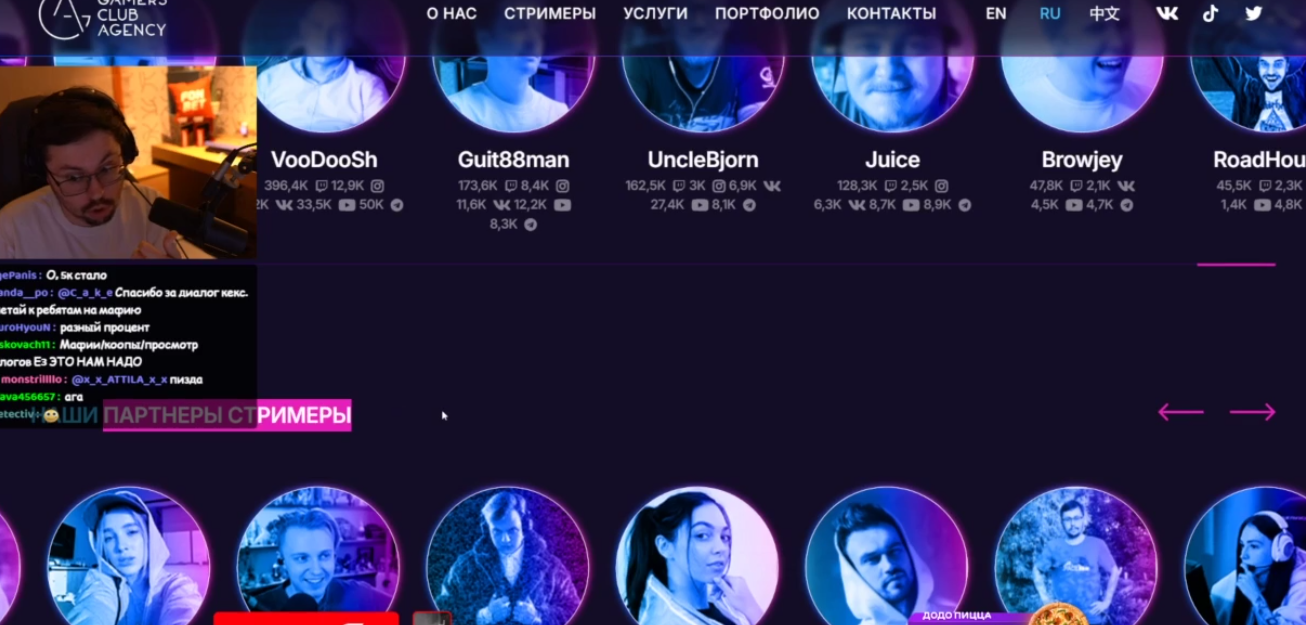Click the Gamers Club Agency logo
Screen dimensions: 1306x625
coord(102,17)
